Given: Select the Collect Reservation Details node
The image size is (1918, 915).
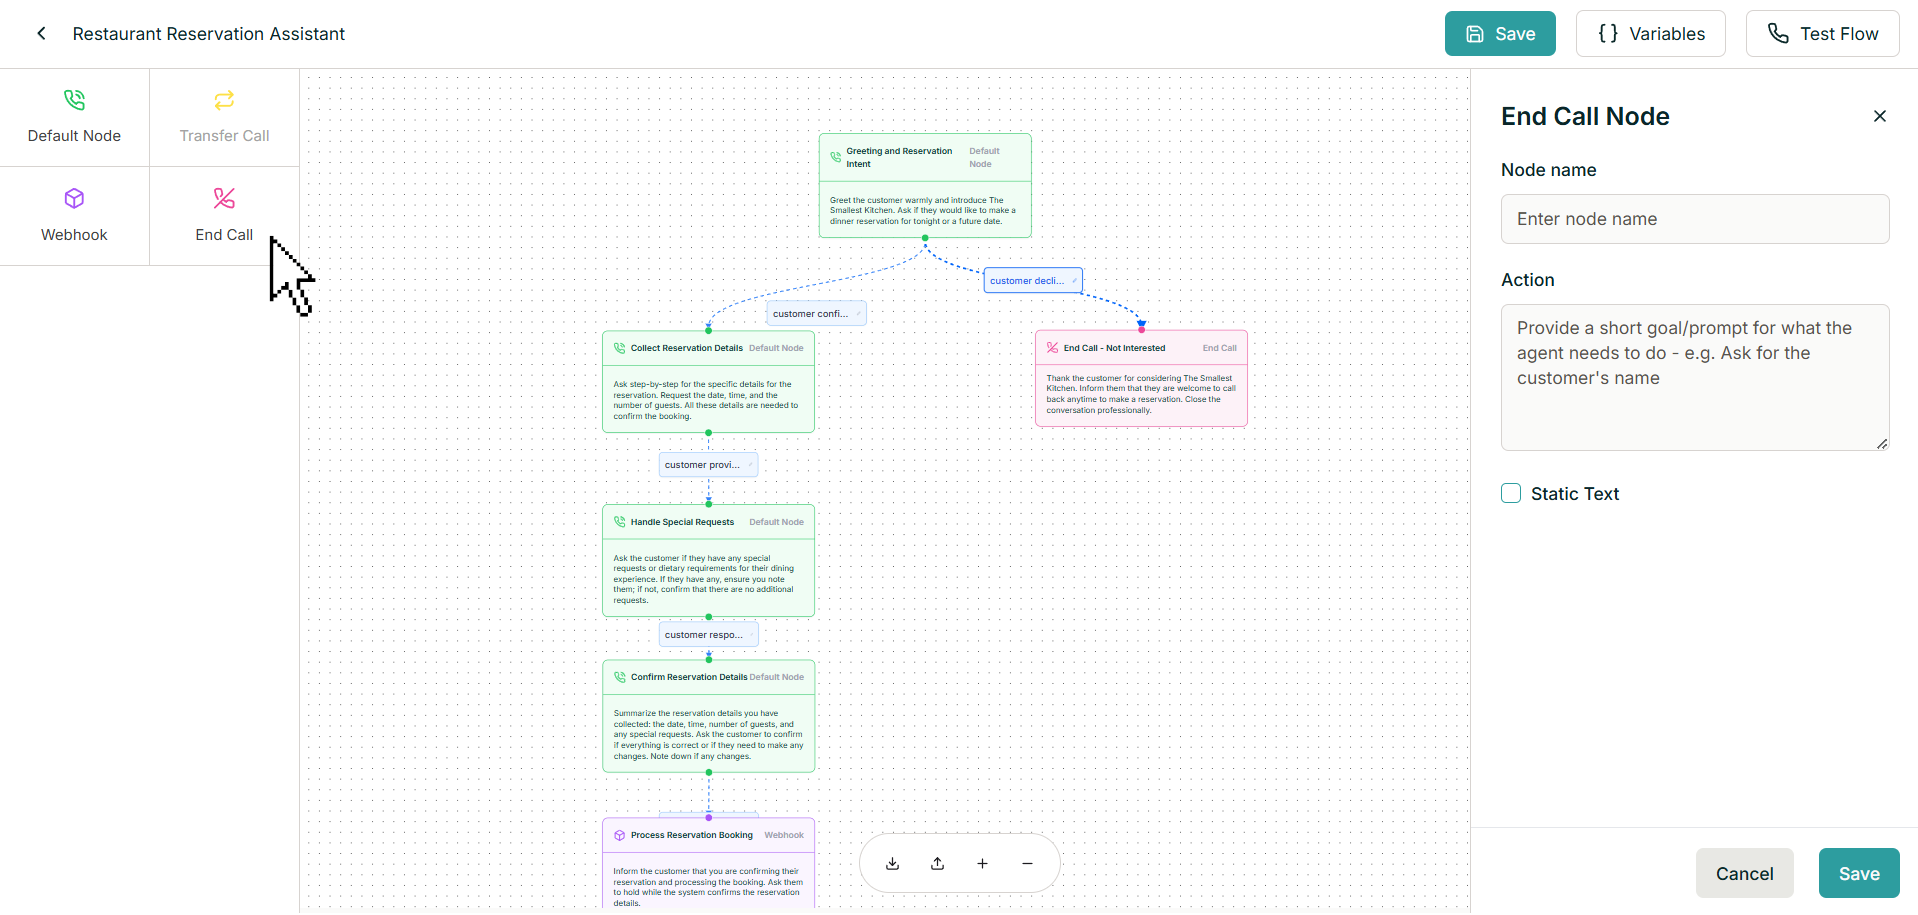Looking at the screenshot, I should pyautogui.click(x=709, y=382).
